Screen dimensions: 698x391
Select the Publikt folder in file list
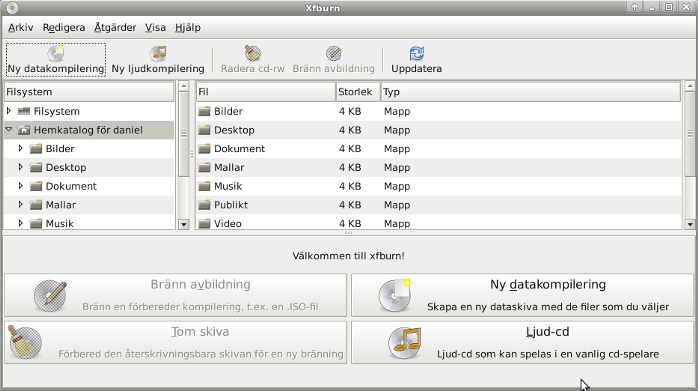[x=438, y=205]
